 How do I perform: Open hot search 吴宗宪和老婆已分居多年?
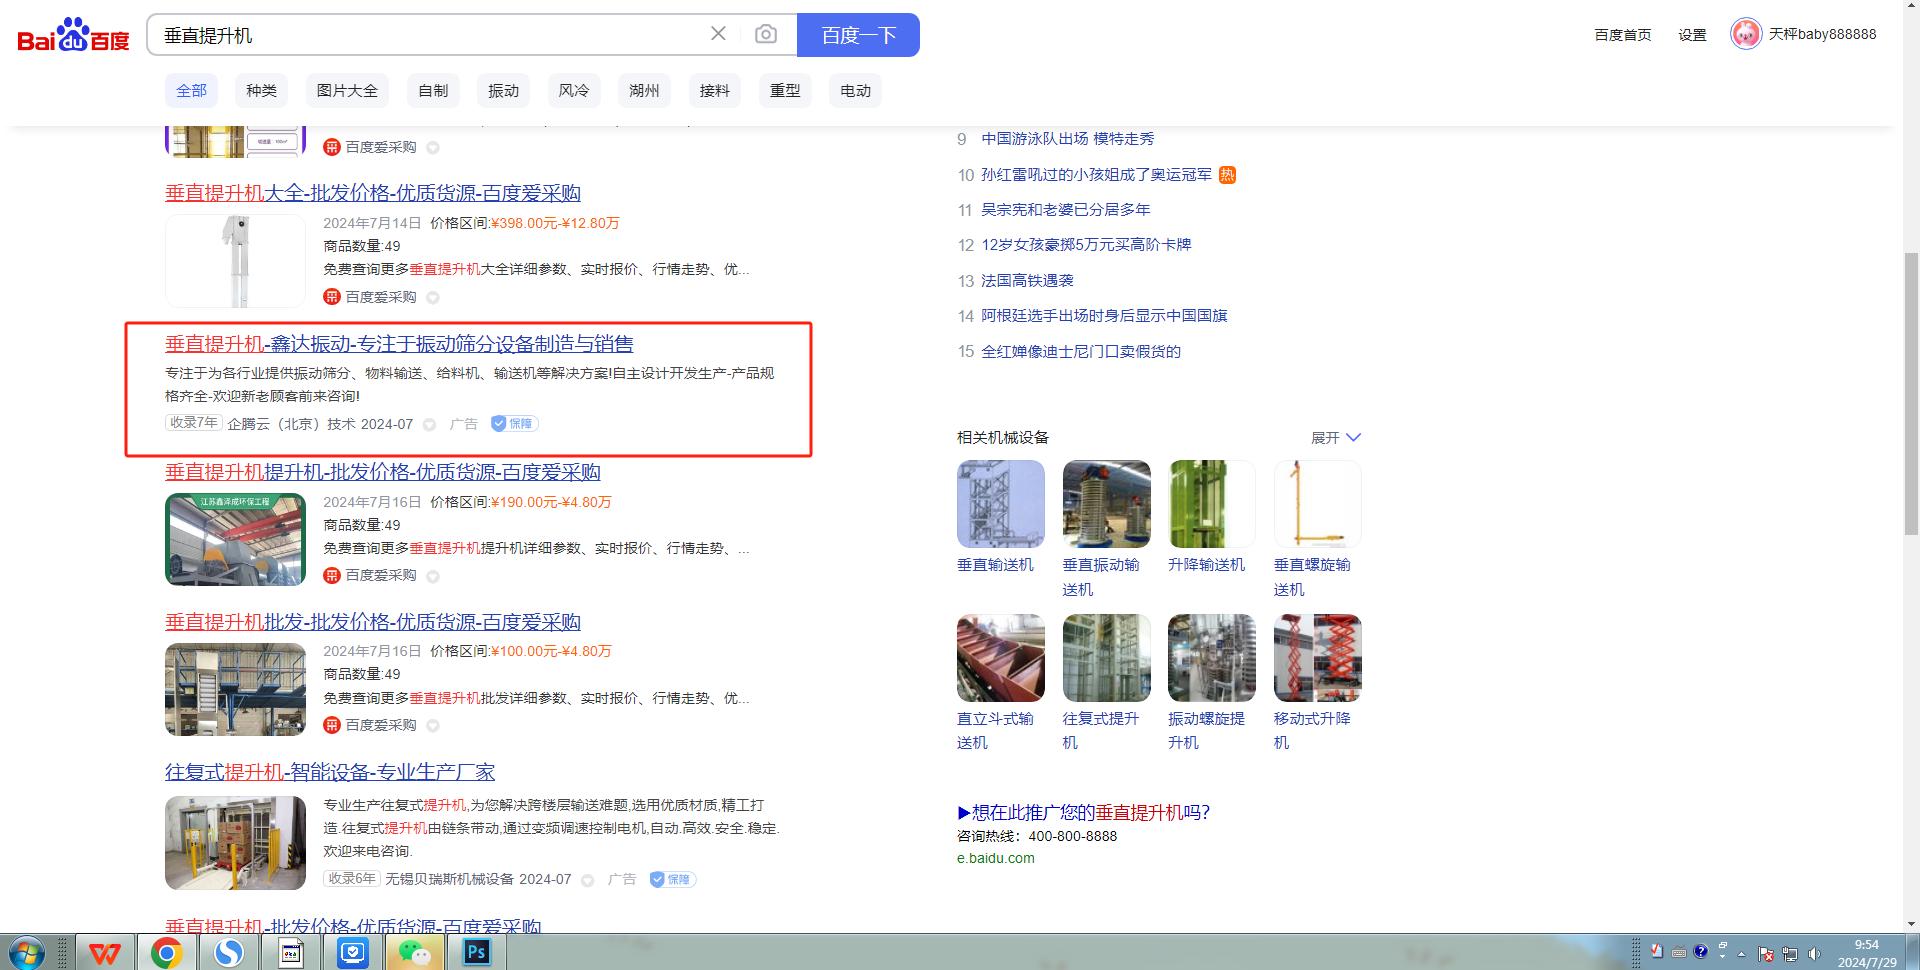coord(1066,210)
